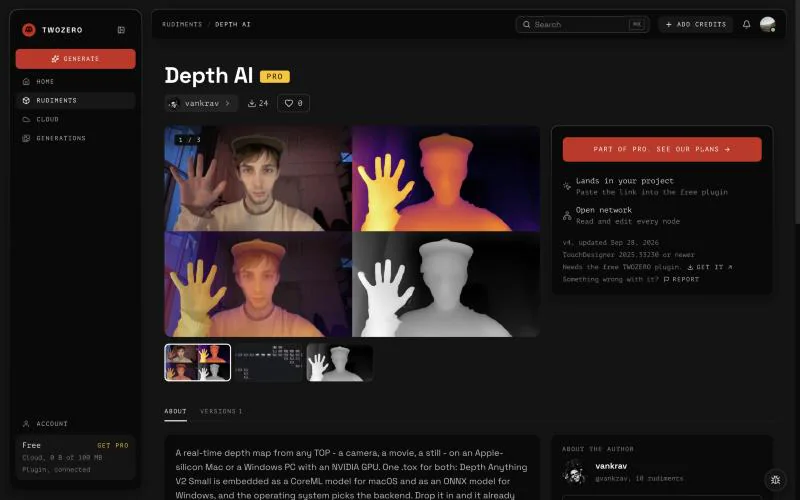The width and height of the screenshot is (800, 500).
Task: Click Part of Pro See Our Plans
Action: pos(662,149)
